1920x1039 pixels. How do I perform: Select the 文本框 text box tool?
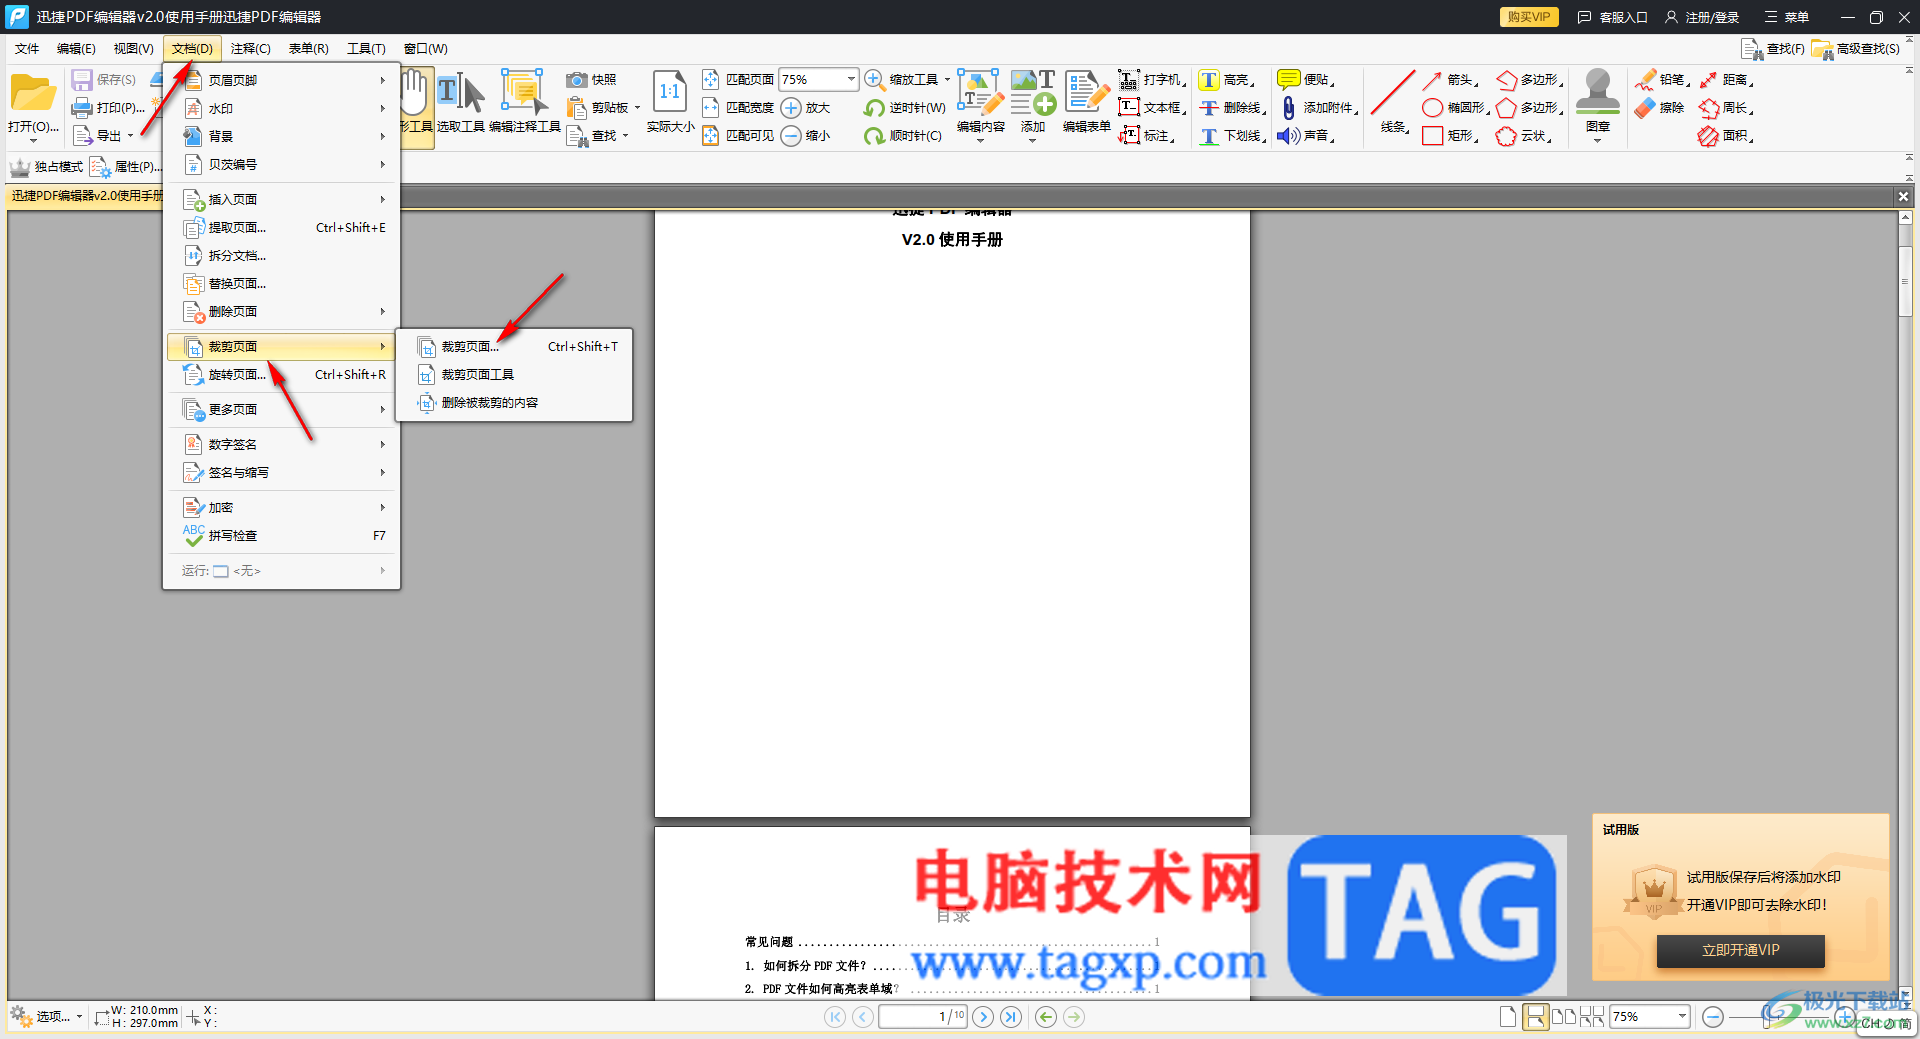pyautogui.click(x=1154, y=108)
